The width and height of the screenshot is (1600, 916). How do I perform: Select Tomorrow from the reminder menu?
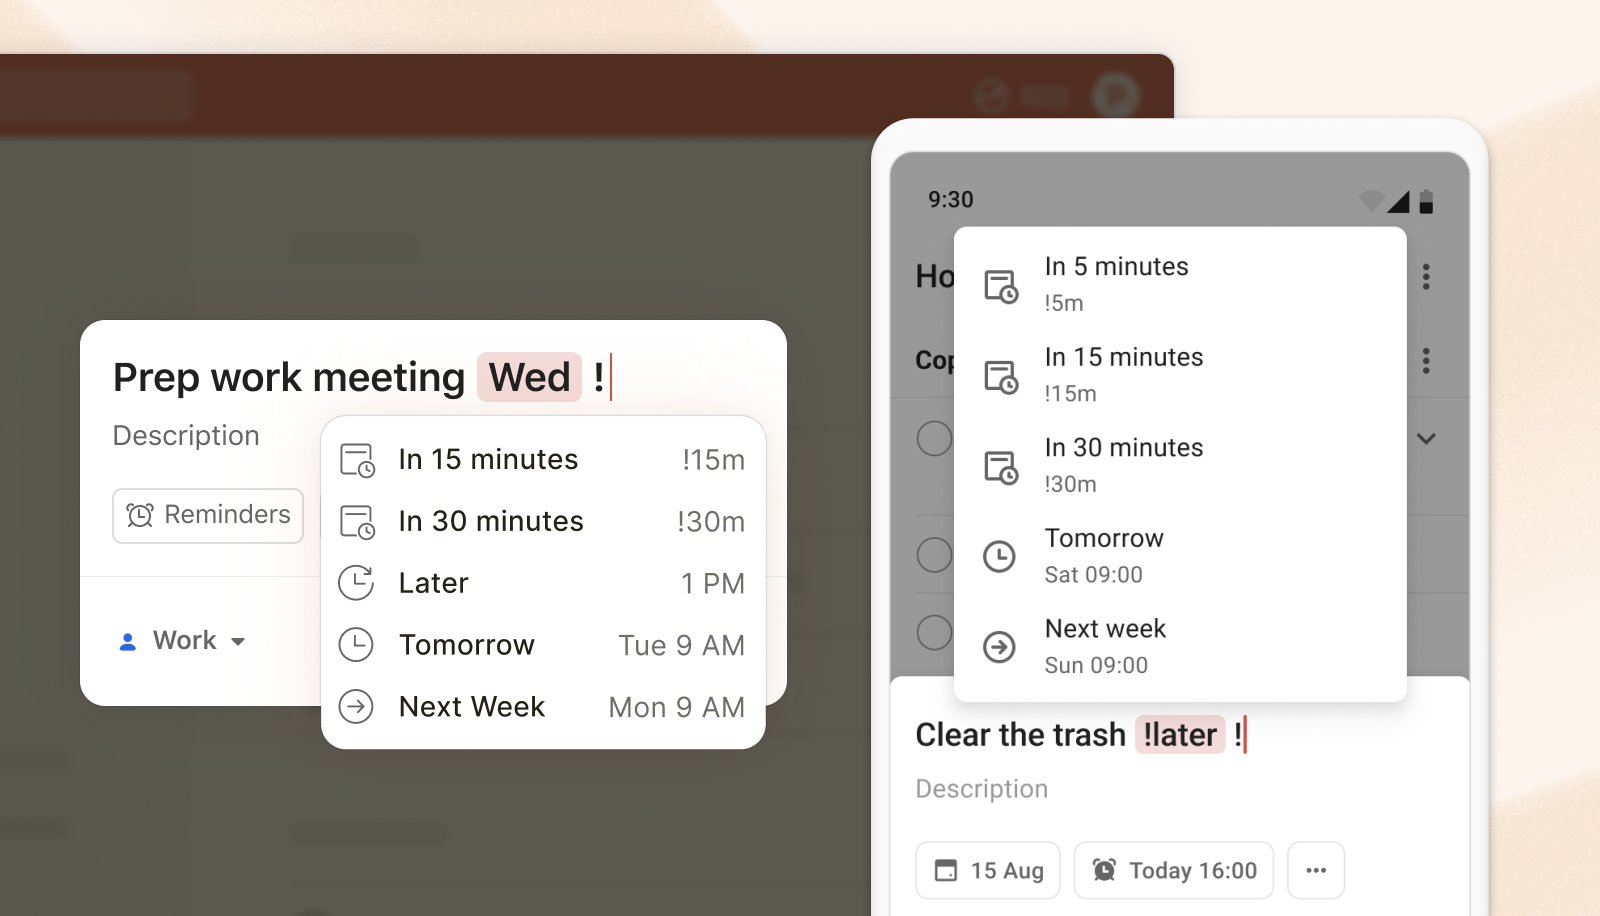[x=466, y=645]
